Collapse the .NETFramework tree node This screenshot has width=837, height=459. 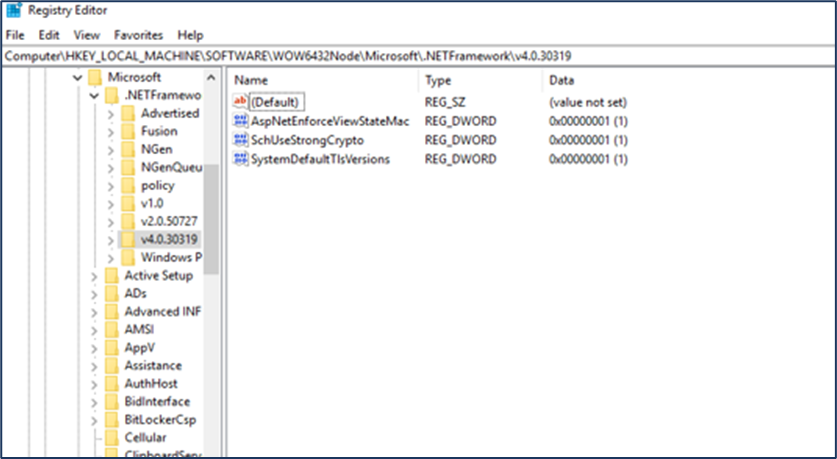tap(94, 96)
